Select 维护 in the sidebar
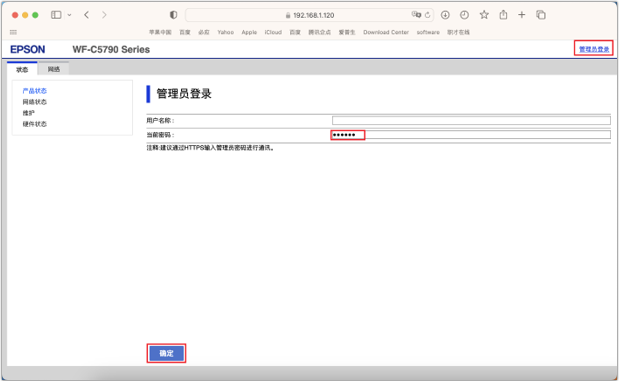This screenshot has height=381, width=619. point(28,113)
